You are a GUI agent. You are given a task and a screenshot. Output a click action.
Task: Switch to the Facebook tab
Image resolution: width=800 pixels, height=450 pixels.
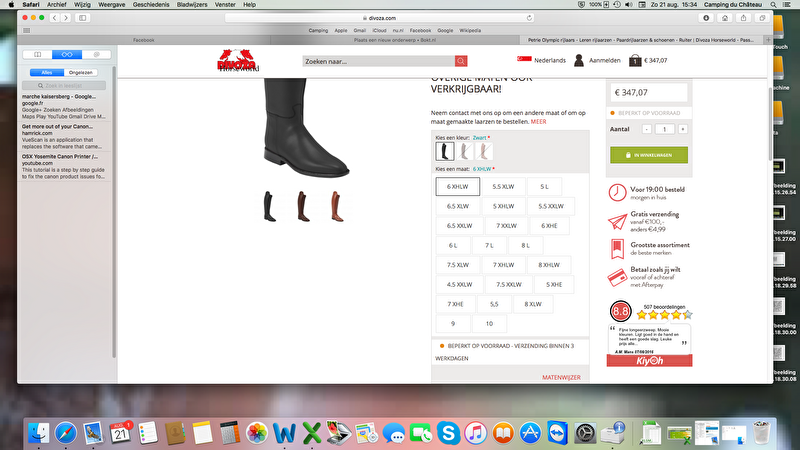pyautogui.click(x=143, y=40)
